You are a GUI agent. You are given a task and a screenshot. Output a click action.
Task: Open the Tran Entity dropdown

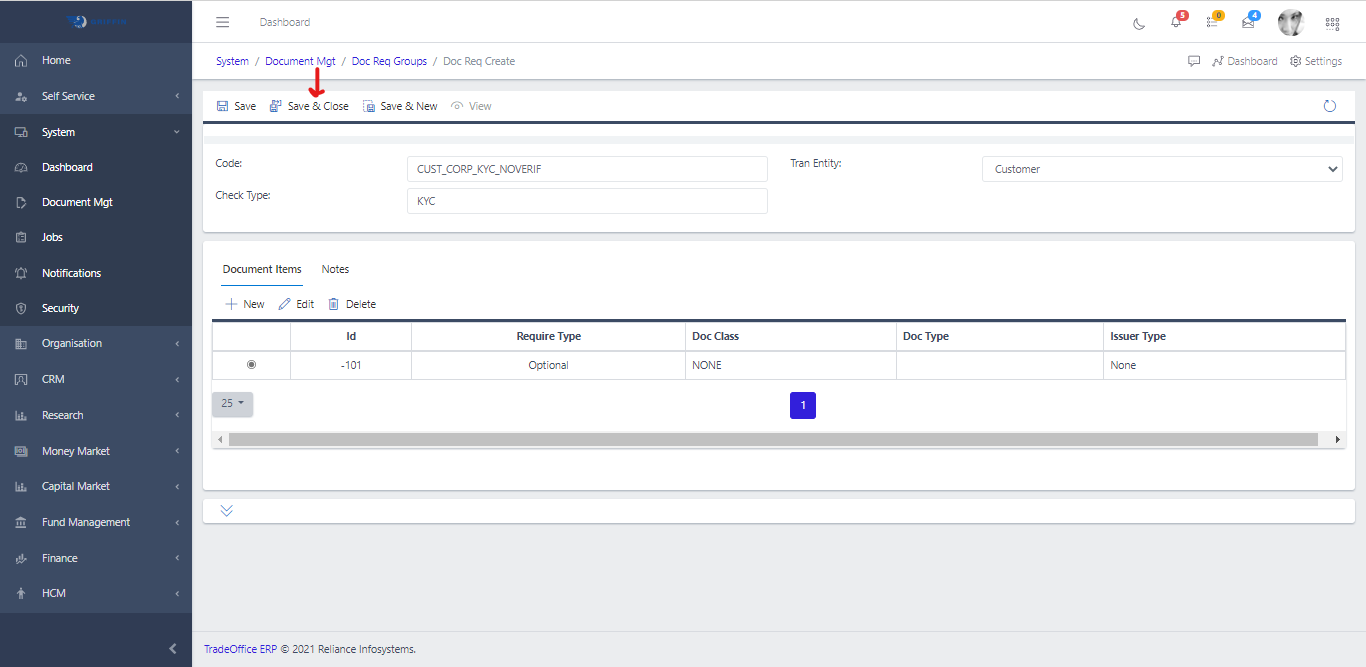click(1162, 169)
